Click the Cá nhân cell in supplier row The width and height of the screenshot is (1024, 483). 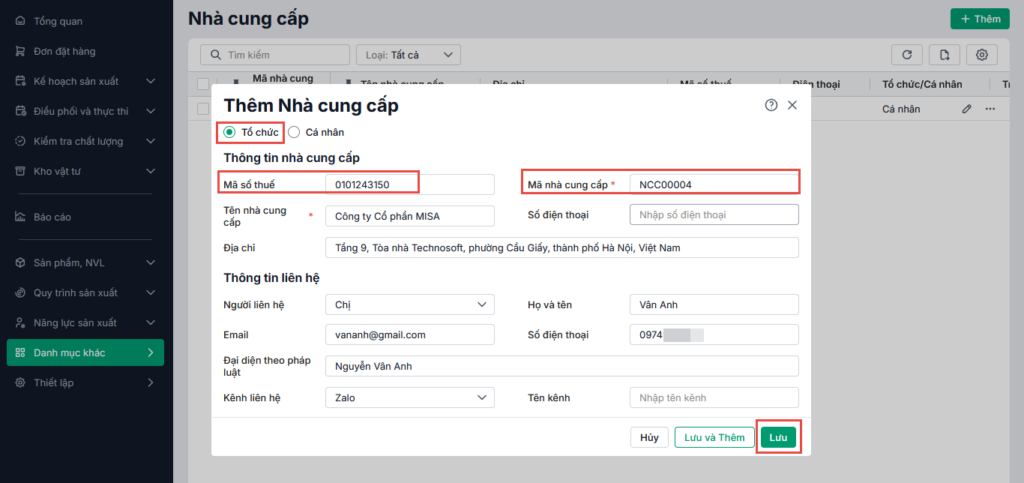click(x=901, y=109)
